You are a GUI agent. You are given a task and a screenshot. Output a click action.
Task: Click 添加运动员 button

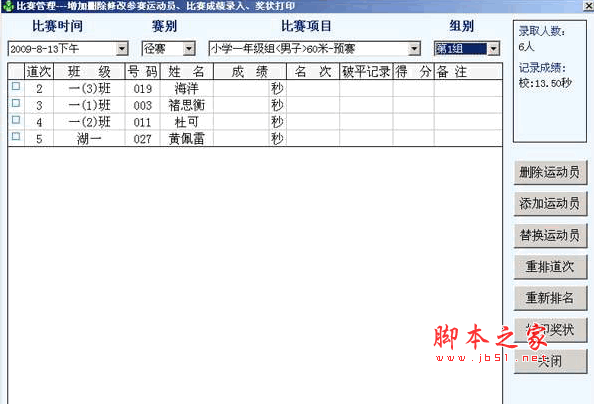[x=550, y=204]
